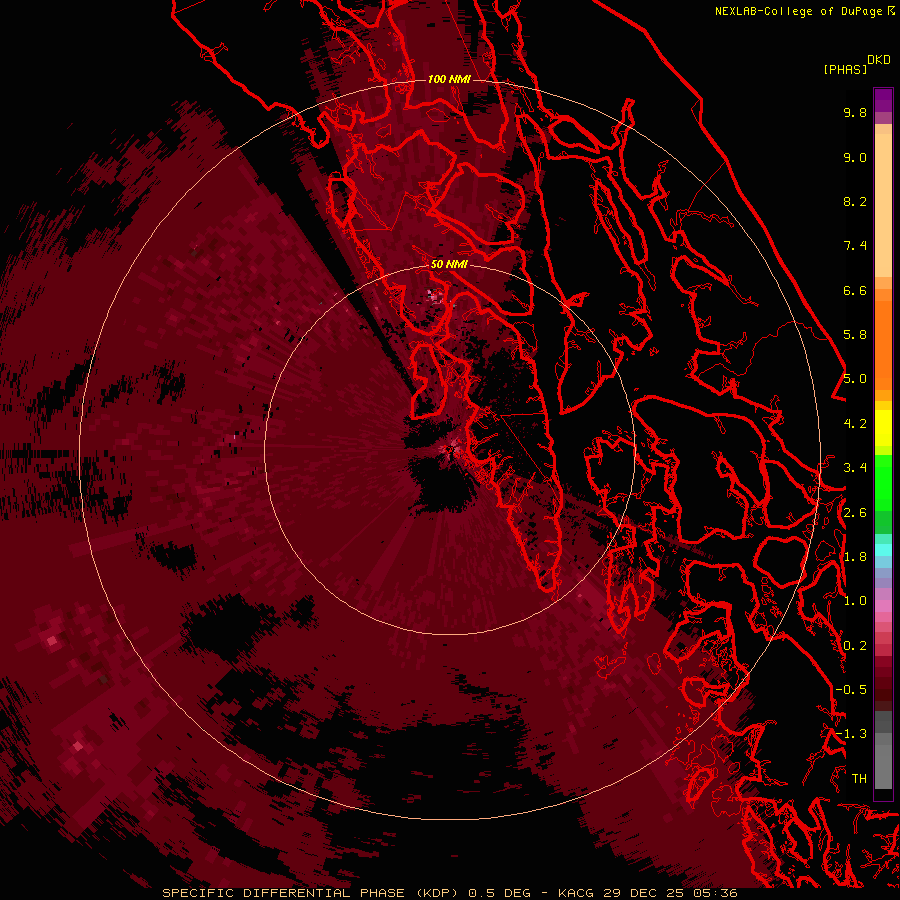The image size is (900, 900).
Task: Click the '3.4' color scale value
Action: click(855, 468)
